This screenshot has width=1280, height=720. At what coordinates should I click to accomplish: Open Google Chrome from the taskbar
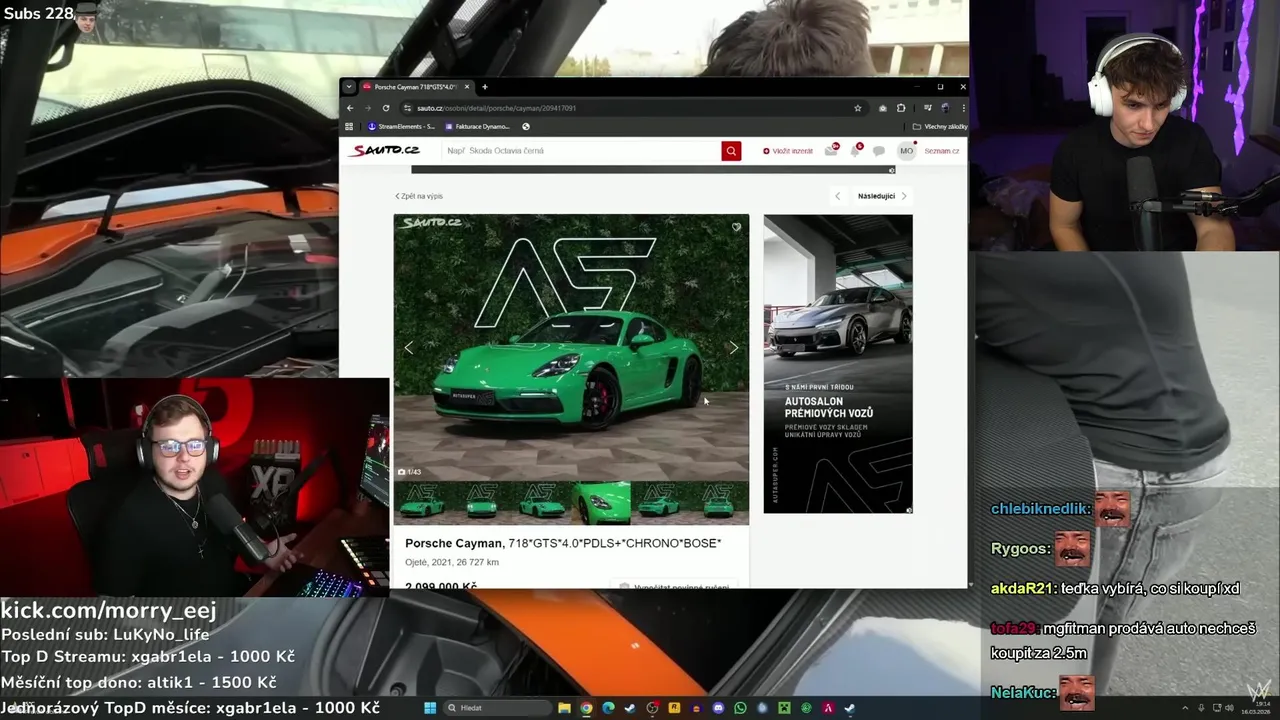tap(586, 708)
